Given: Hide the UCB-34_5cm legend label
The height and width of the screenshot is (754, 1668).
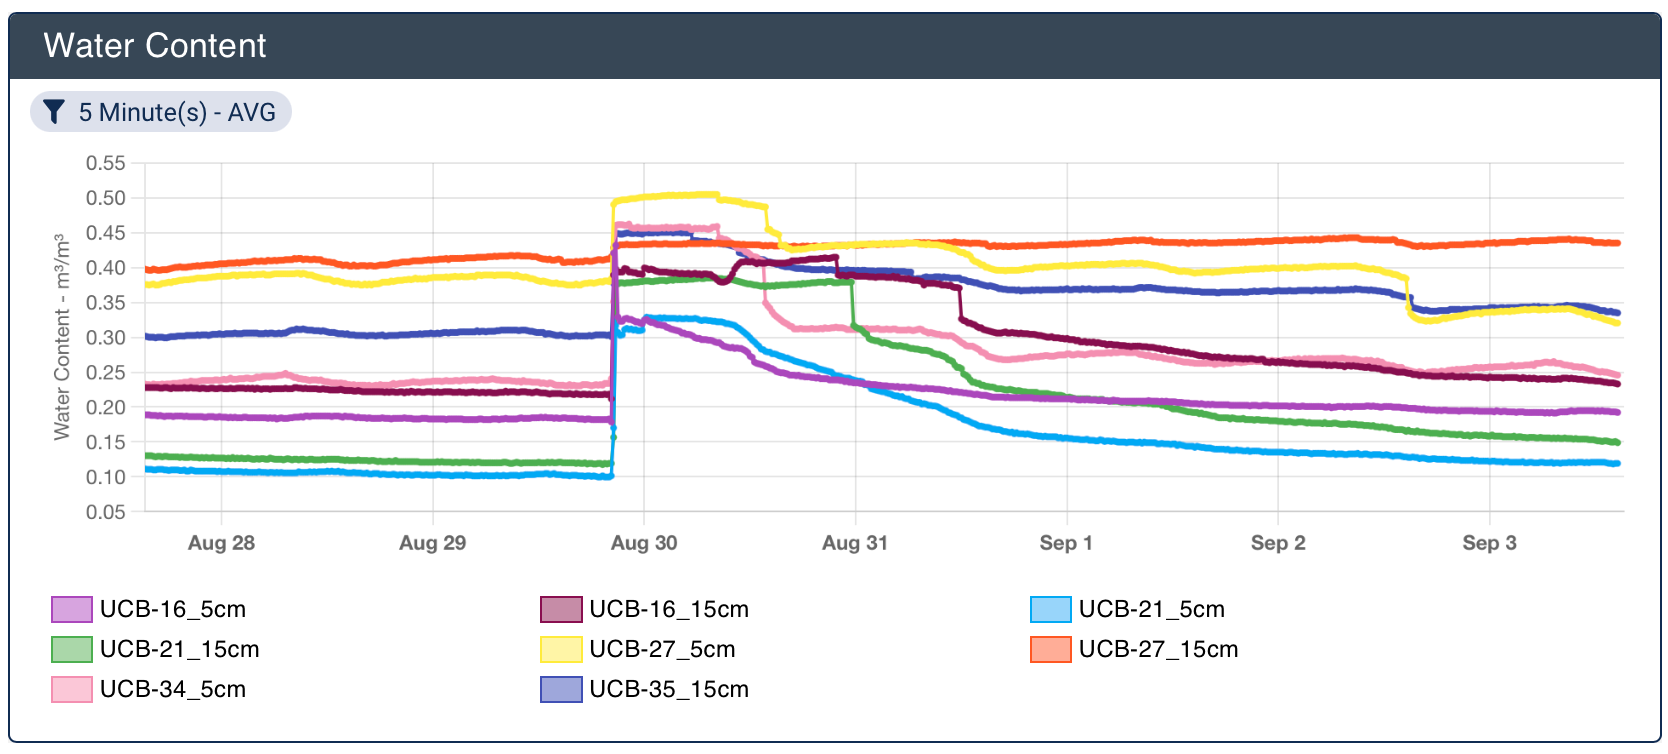Looking at the screenshot, I should (x=172, y=689).
